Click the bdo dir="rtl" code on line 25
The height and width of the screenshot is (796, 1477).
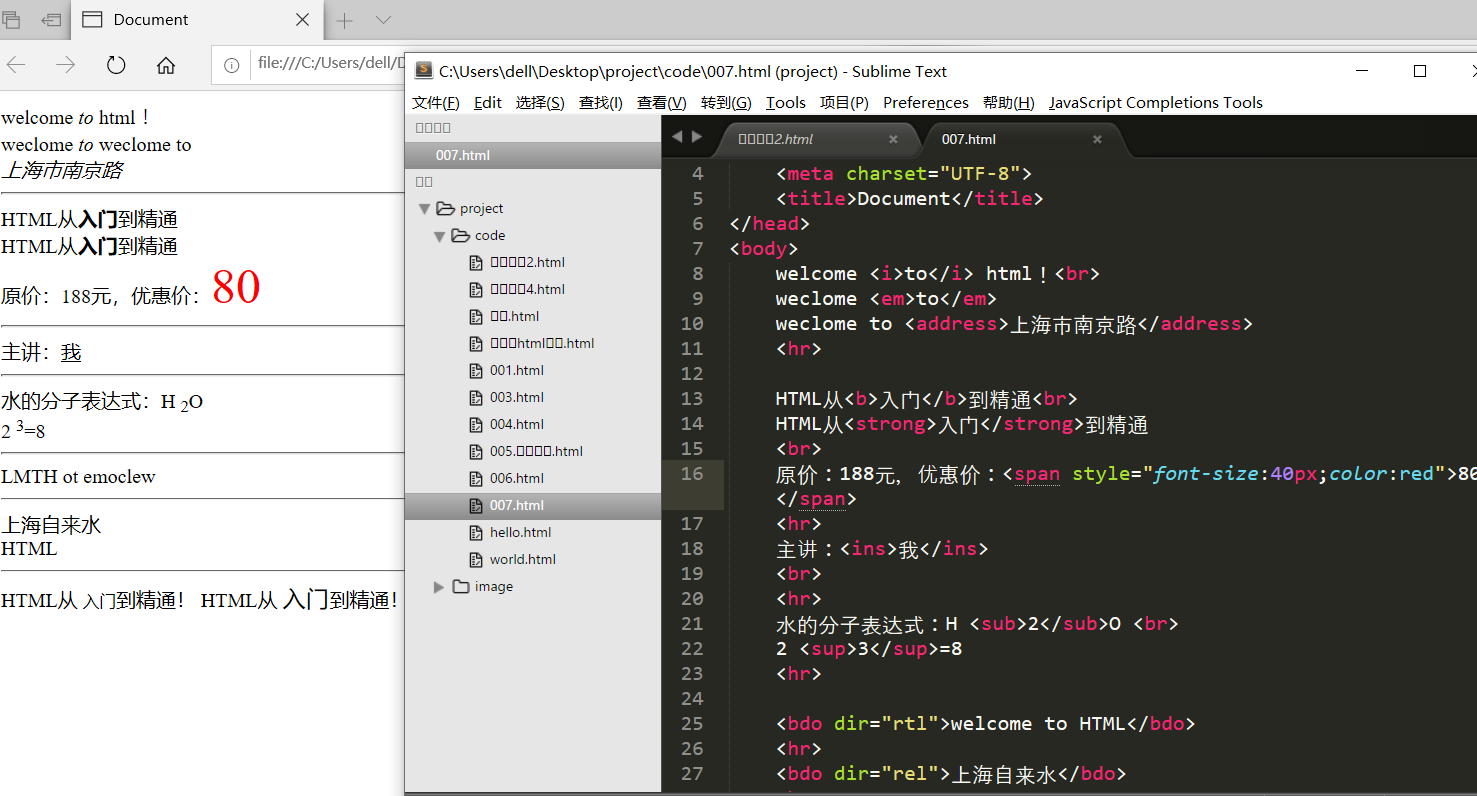pyautogui.click(x=863, y=724)
